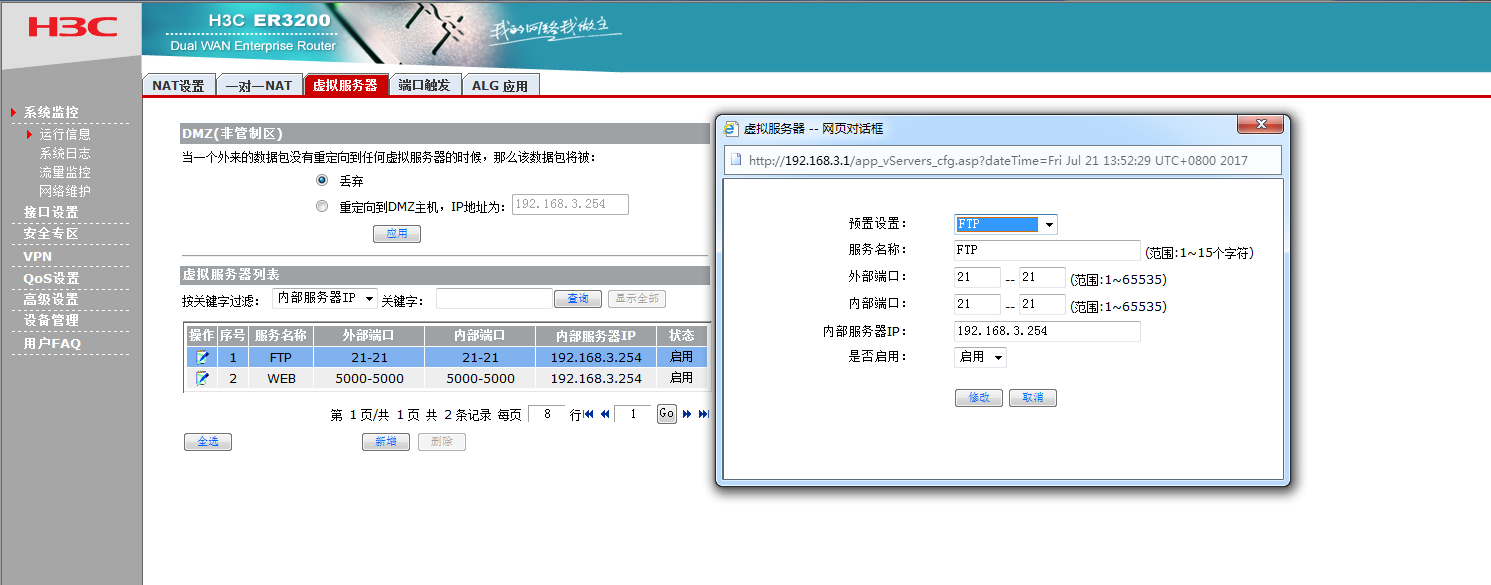Viewport: 1491px width, 585px height.
Task: Click the 取消 button in the dialog
Action: pyautogui.click(x=1033, y=398)
